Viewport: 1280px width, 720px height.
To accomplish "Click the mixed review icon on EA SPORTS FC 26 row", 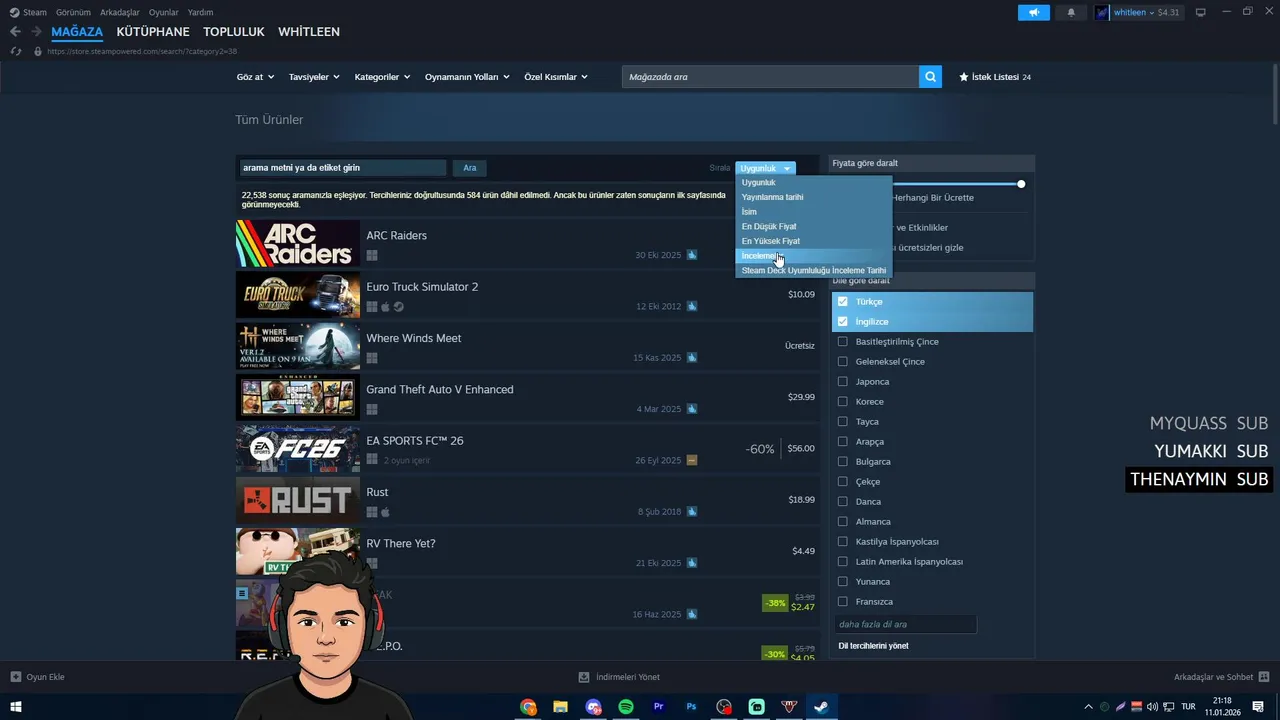I will tap(692, 460).
